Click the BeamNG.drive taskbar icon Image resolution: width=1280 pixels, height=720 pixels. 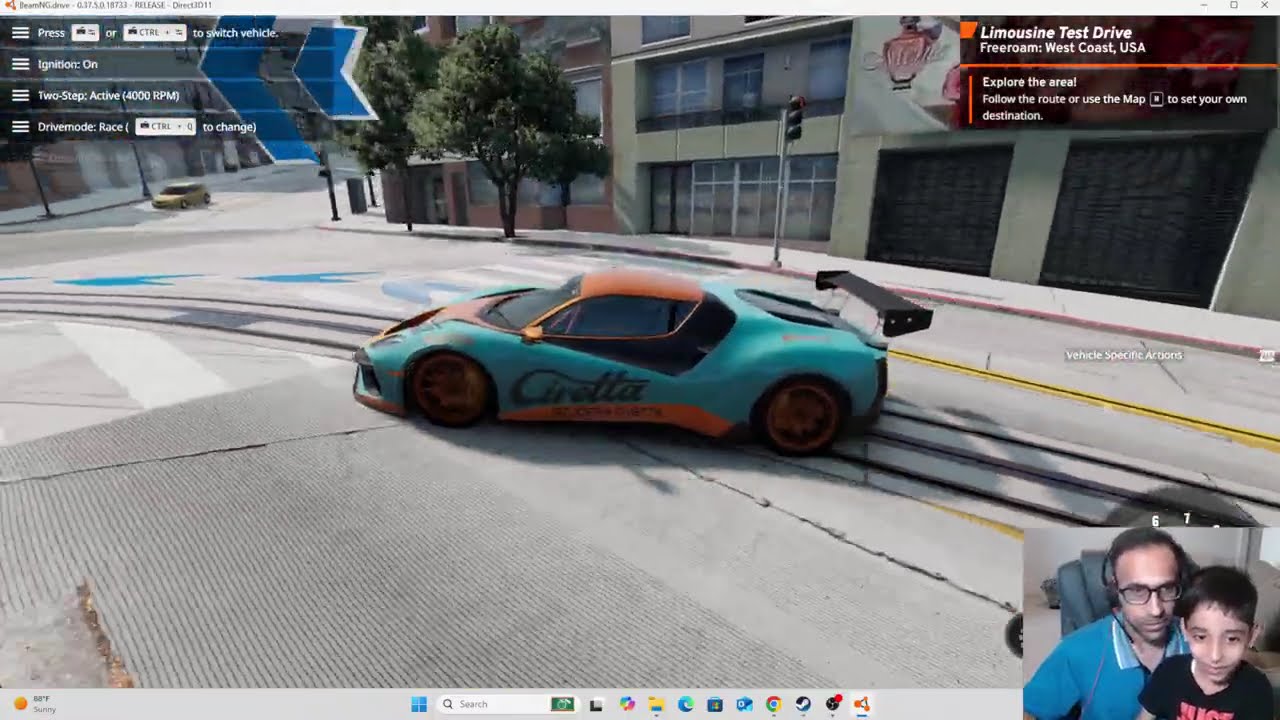point(861,704)
